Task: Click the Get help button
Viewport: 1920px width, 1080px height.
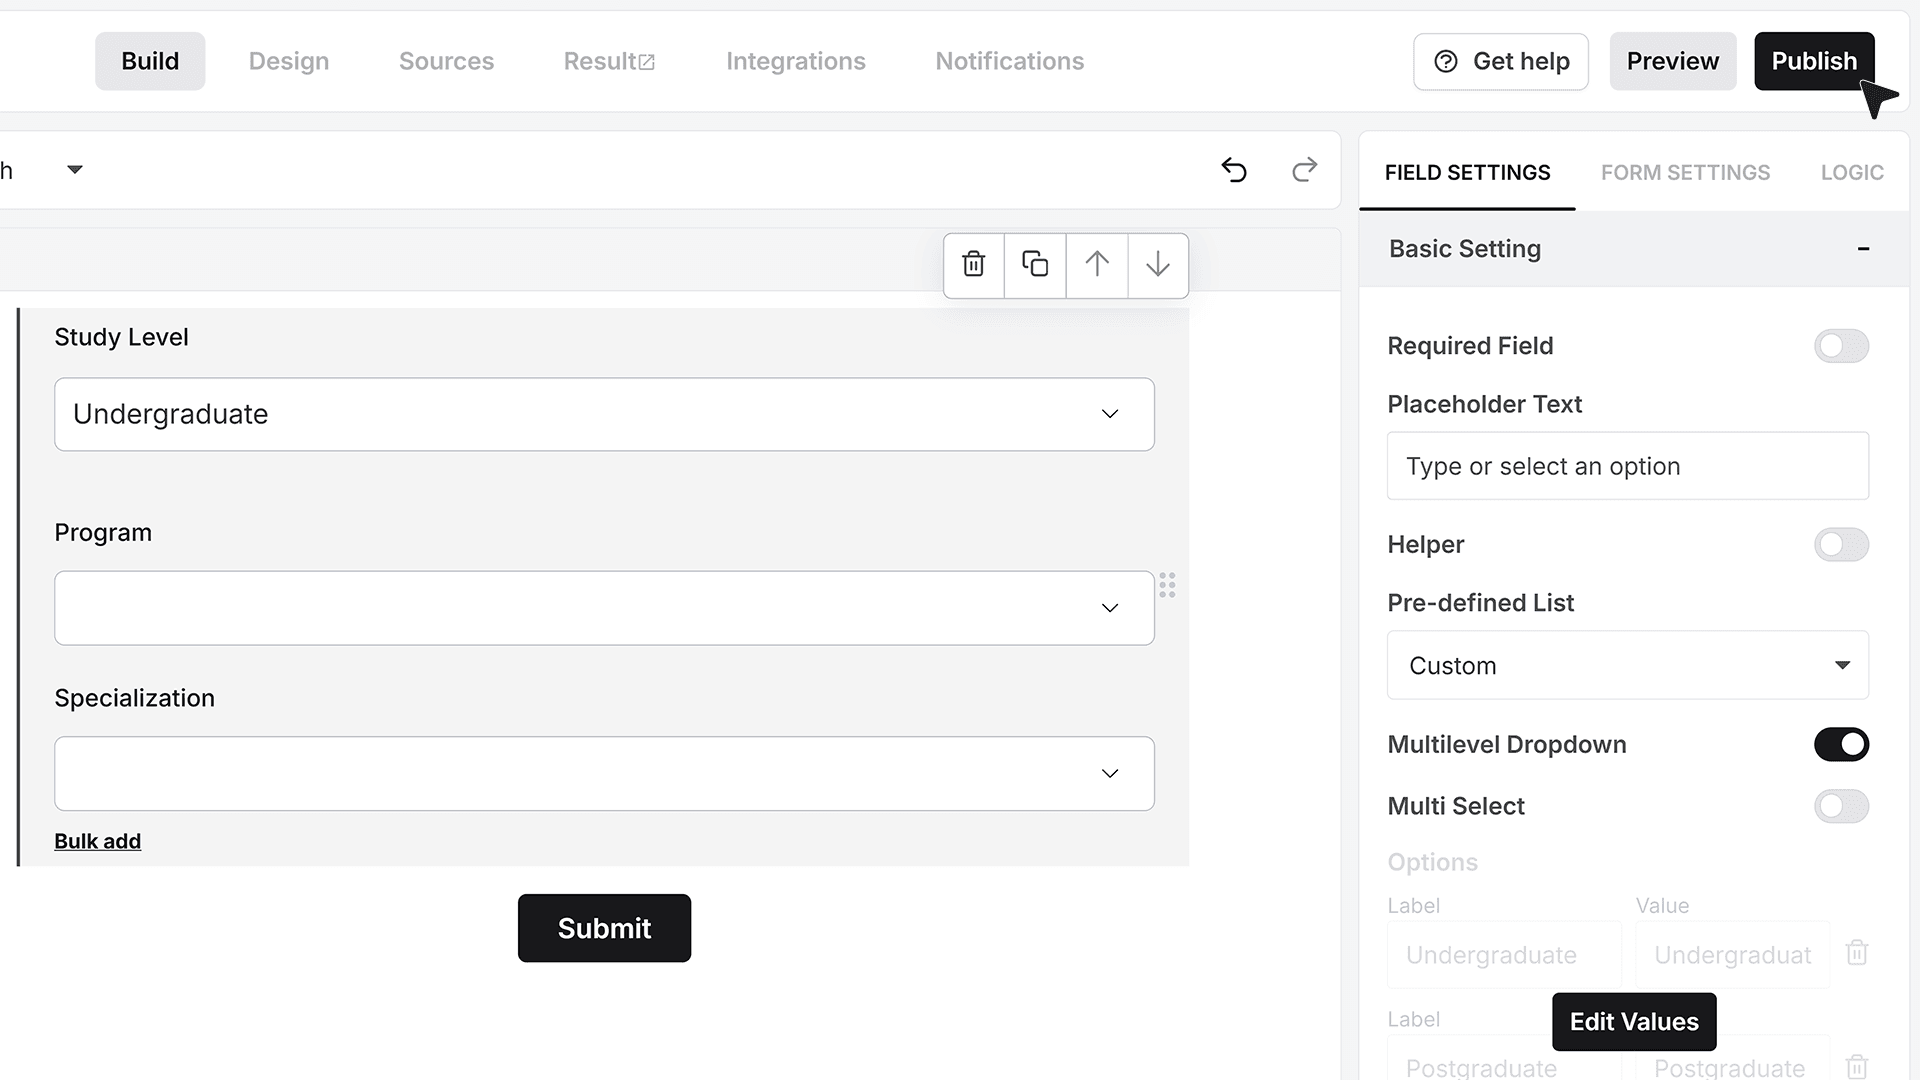Action: [x=1501, y=62]
